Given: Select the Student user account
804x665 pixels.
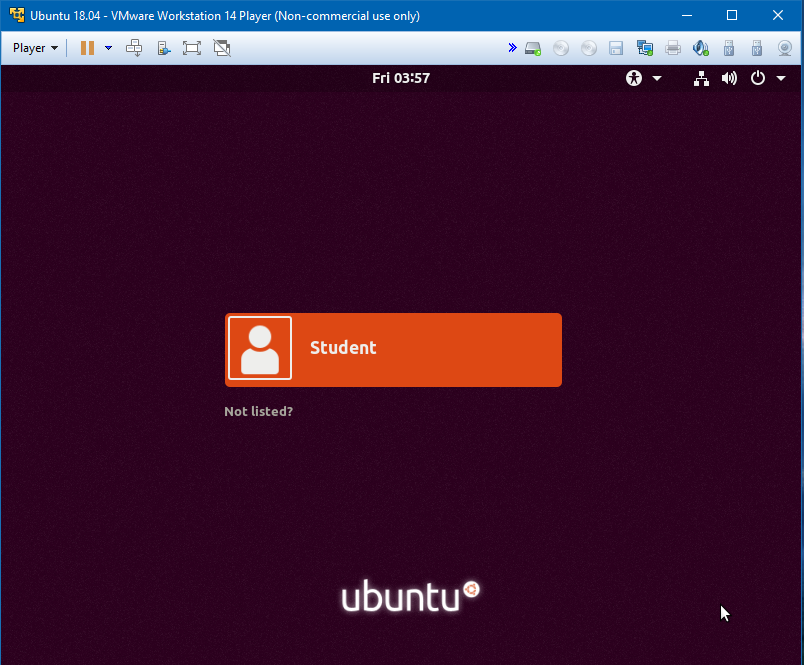Looking at the screenshot, I should pyautogui.click(x=393, y=350).
